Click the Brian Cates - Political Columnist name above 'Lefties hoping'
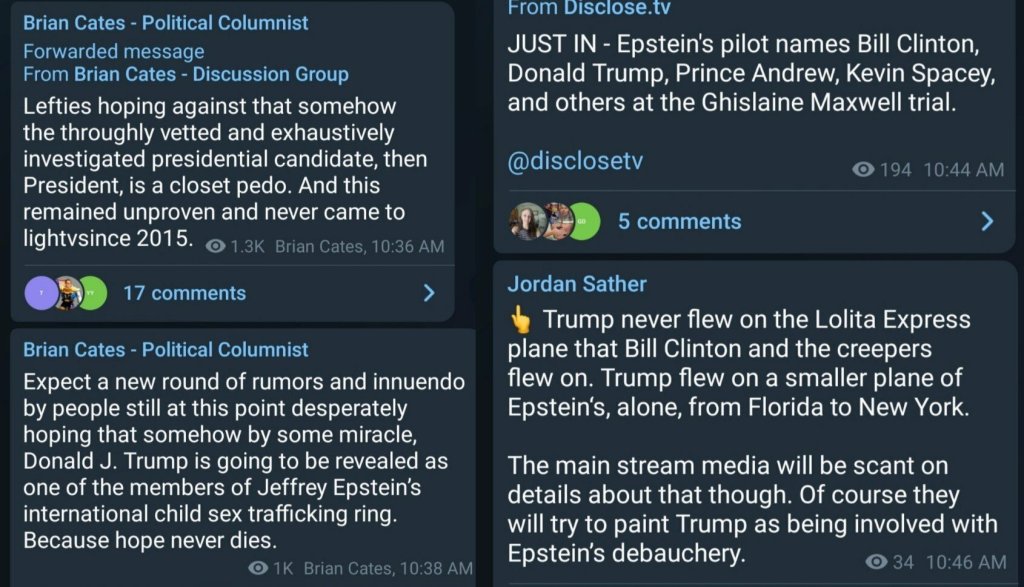 point(166,22)
